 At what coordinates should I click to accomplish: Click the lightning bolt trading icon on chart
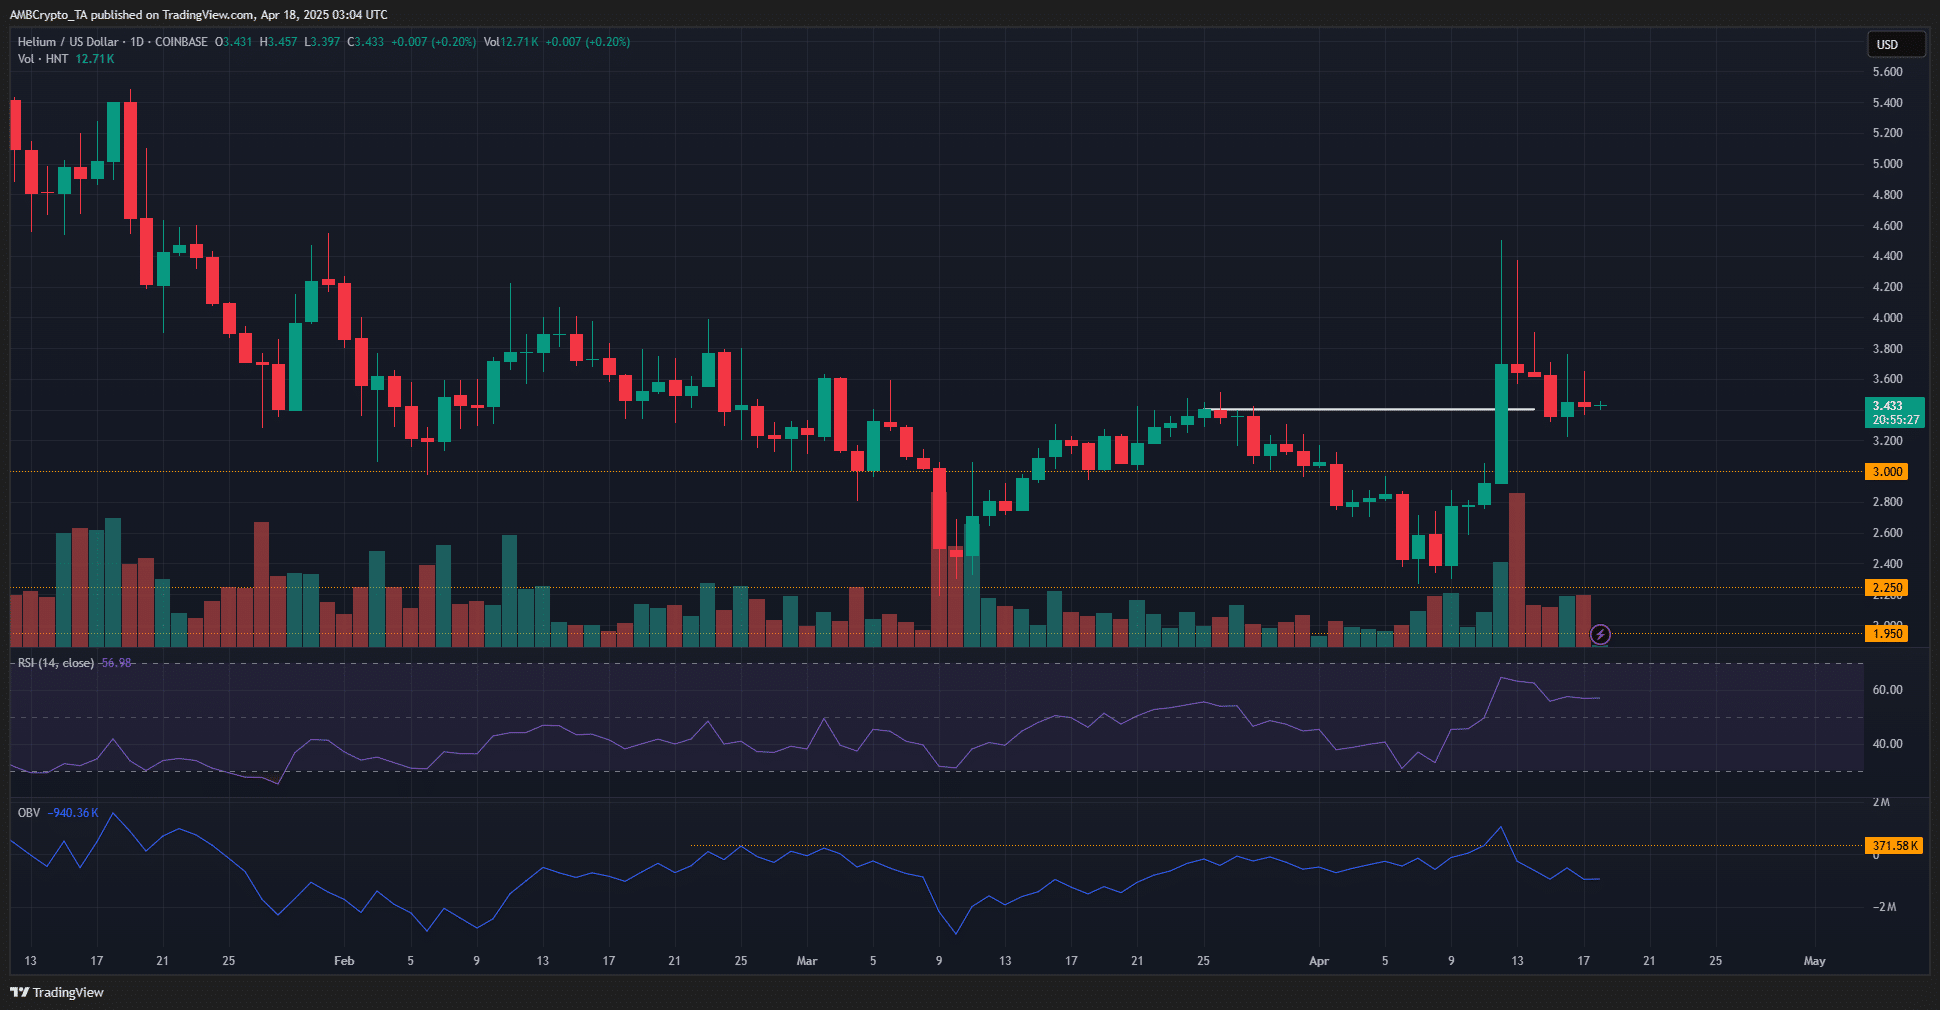(x=1601, y=635)
